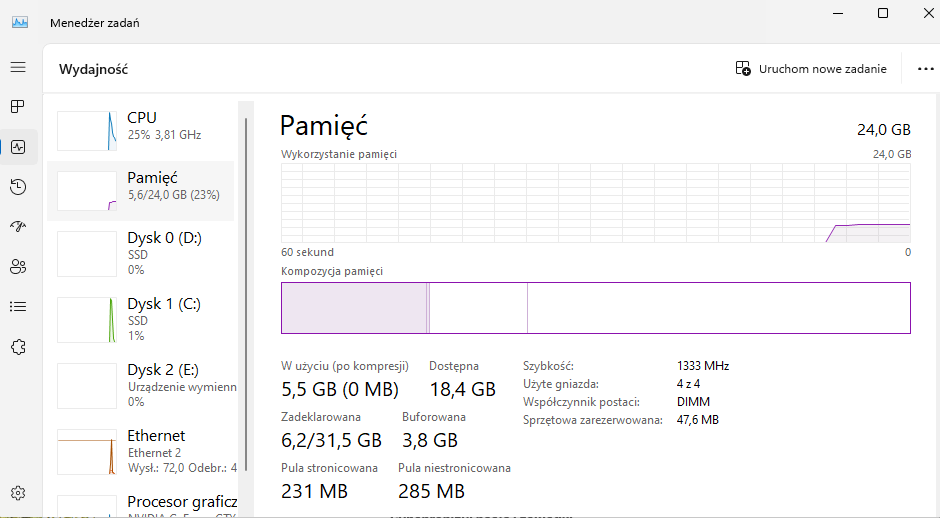This screenshot has height=518, width=940.
Task: Click the Kompozycja pamięci memory bar
Action: click(595, 308)
